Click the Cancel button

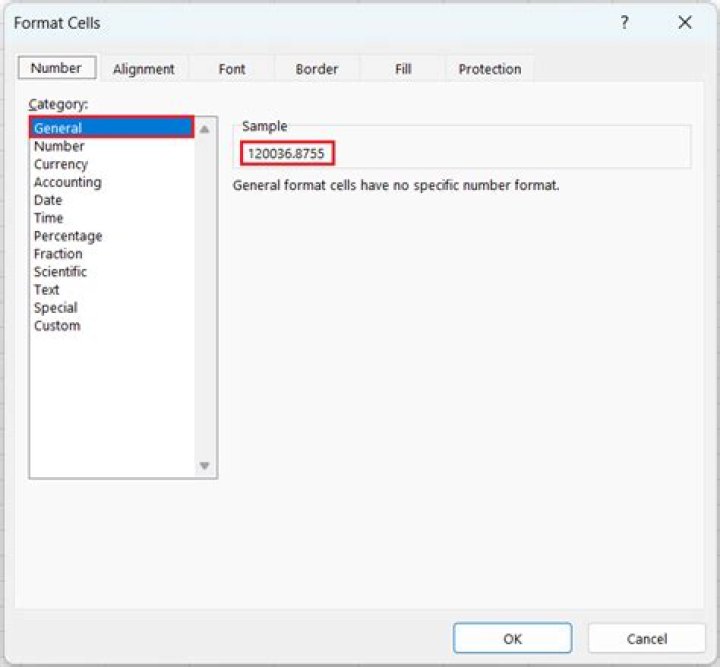pos(647,638)
